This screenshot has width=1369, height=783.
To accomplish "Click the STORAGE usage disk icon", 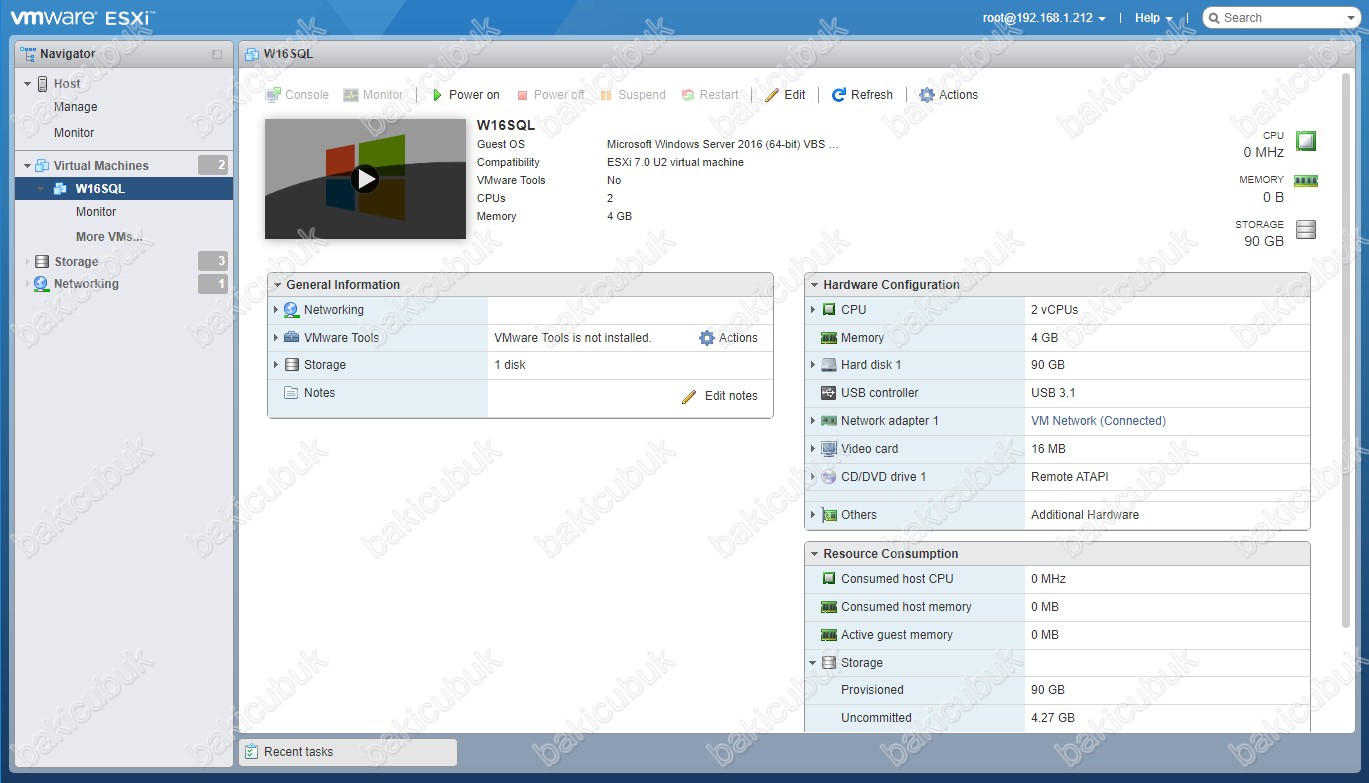I will pyautogui.click(x=1306, y=230).
